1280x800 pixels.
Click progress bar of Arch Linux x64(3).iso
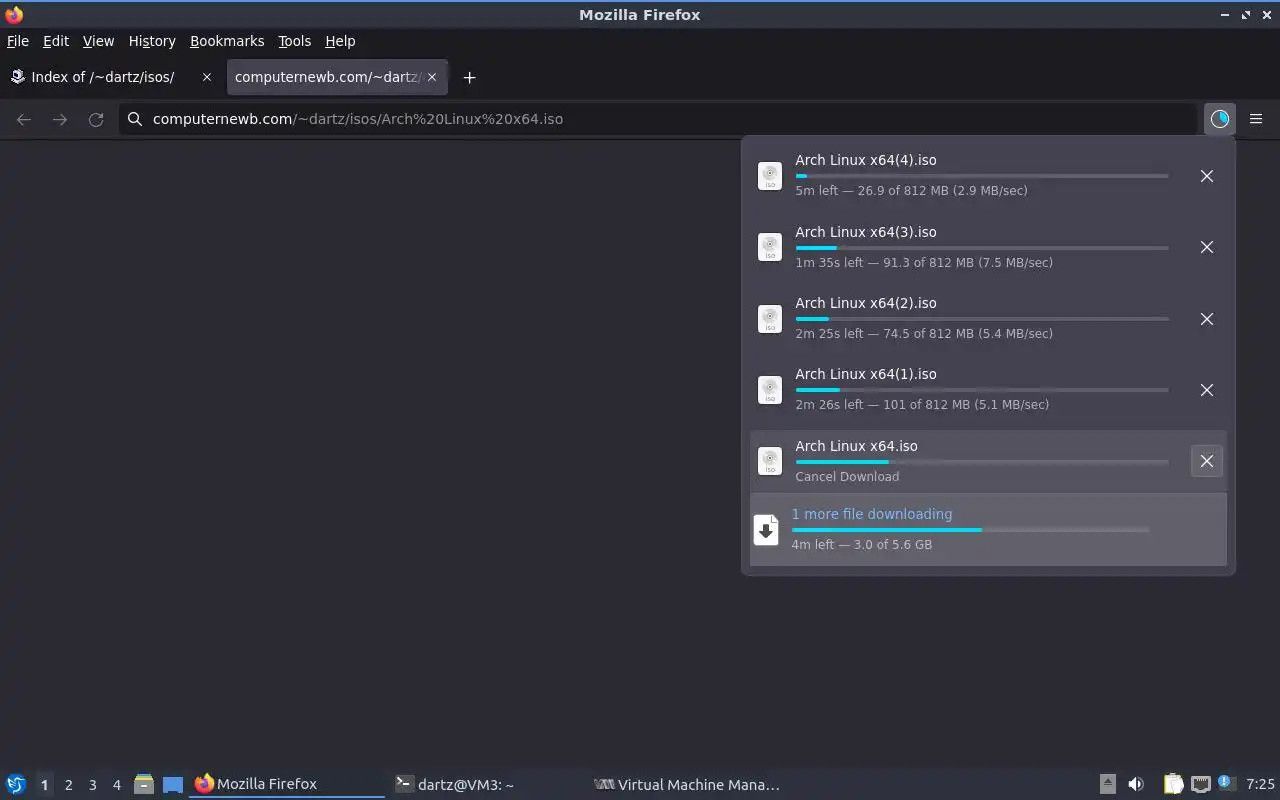[981, 247]
